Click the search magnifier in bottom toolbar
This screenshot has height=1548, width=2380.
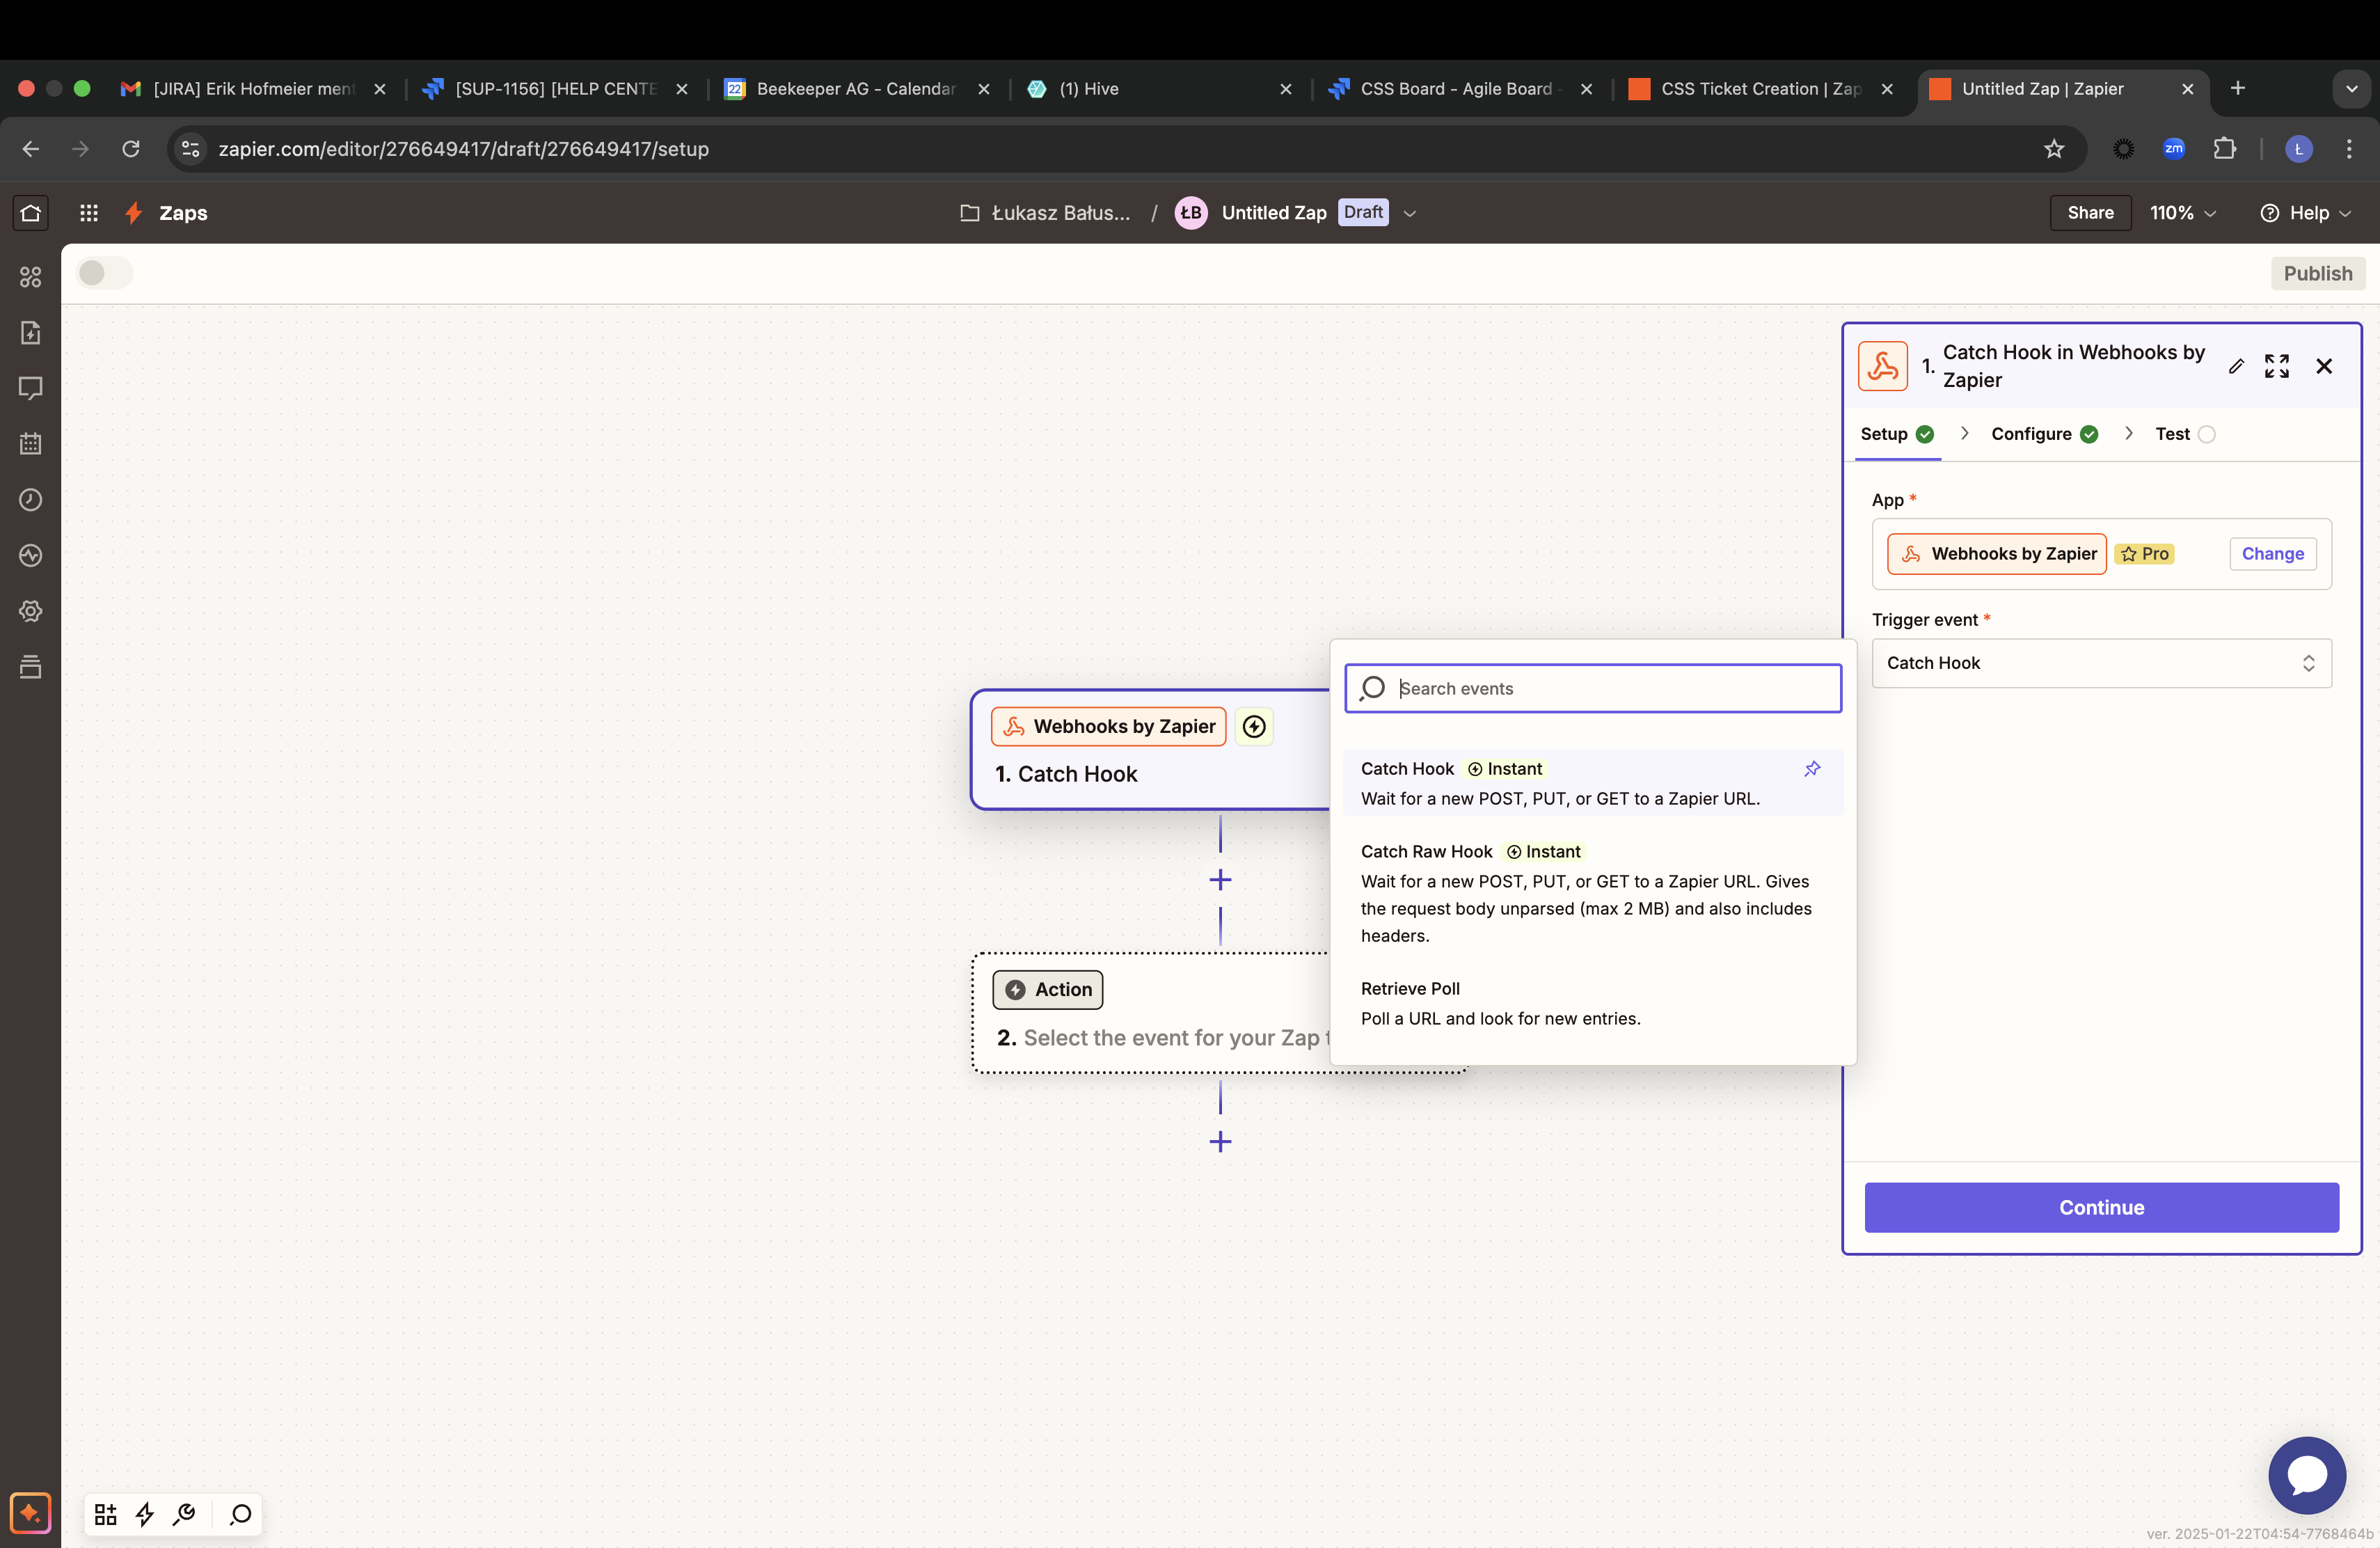pyautogui.click(x=240, y=1514)
